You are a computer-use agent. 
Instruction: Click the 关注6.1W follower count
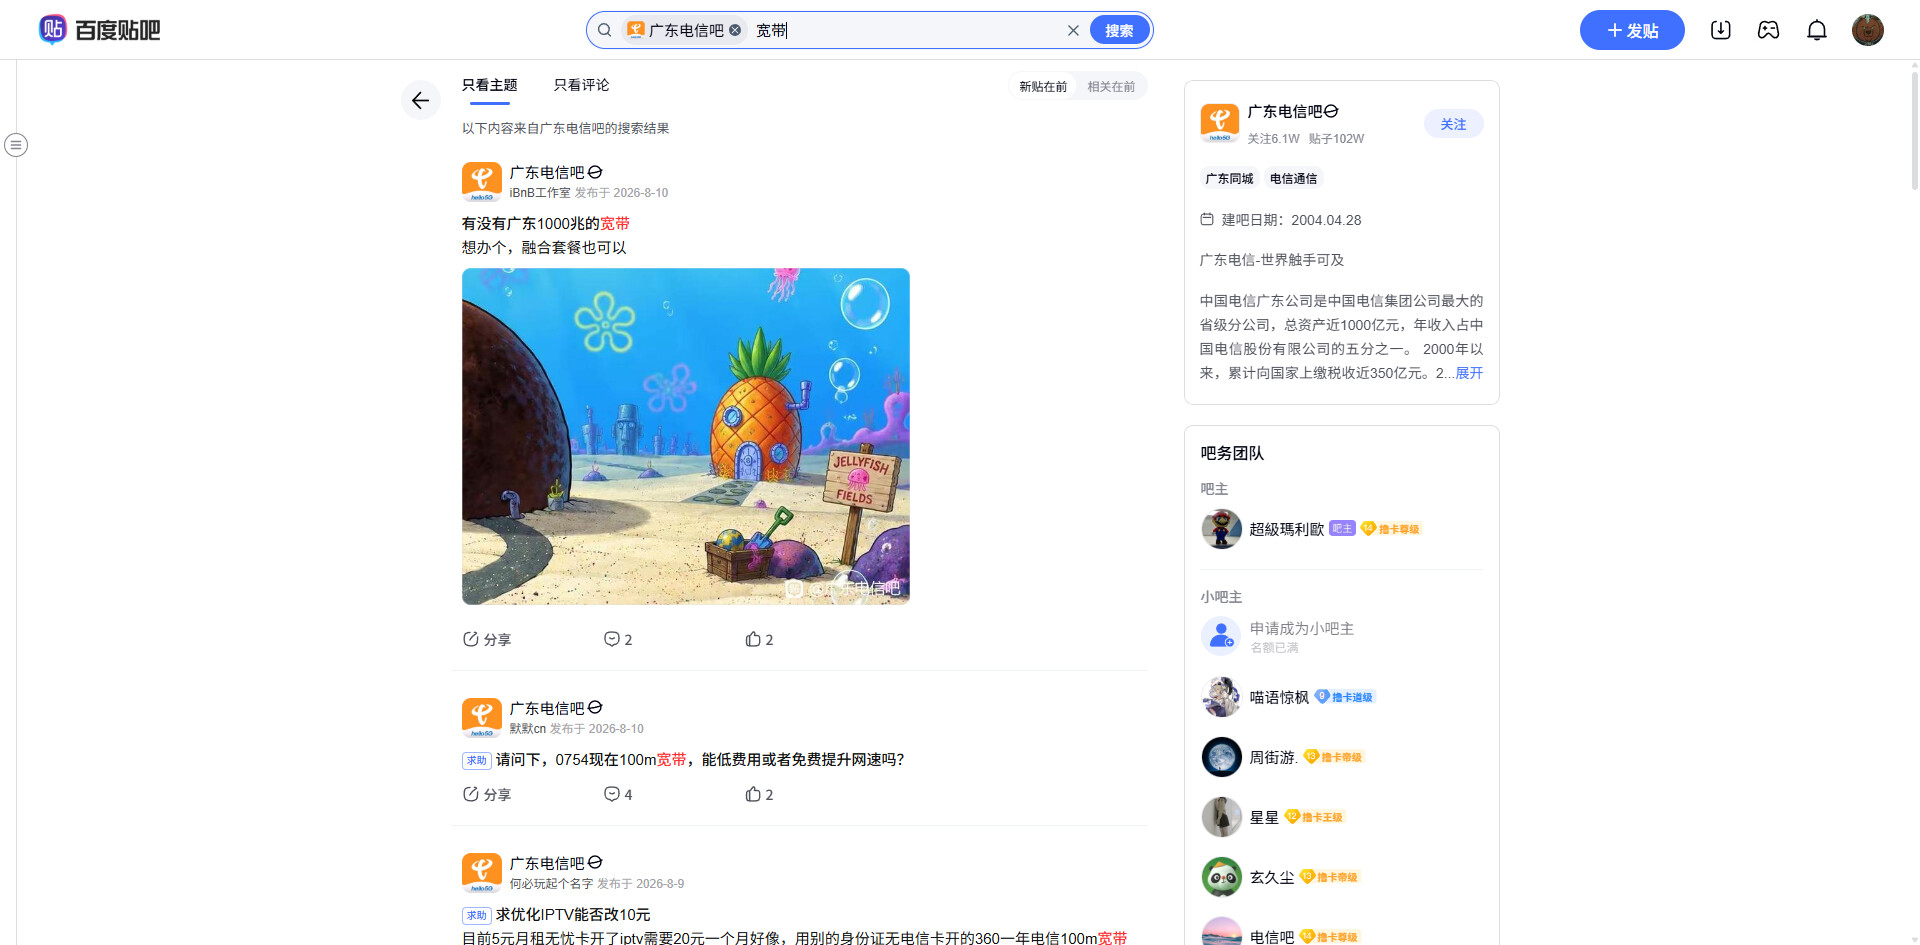coord(1274,139)
